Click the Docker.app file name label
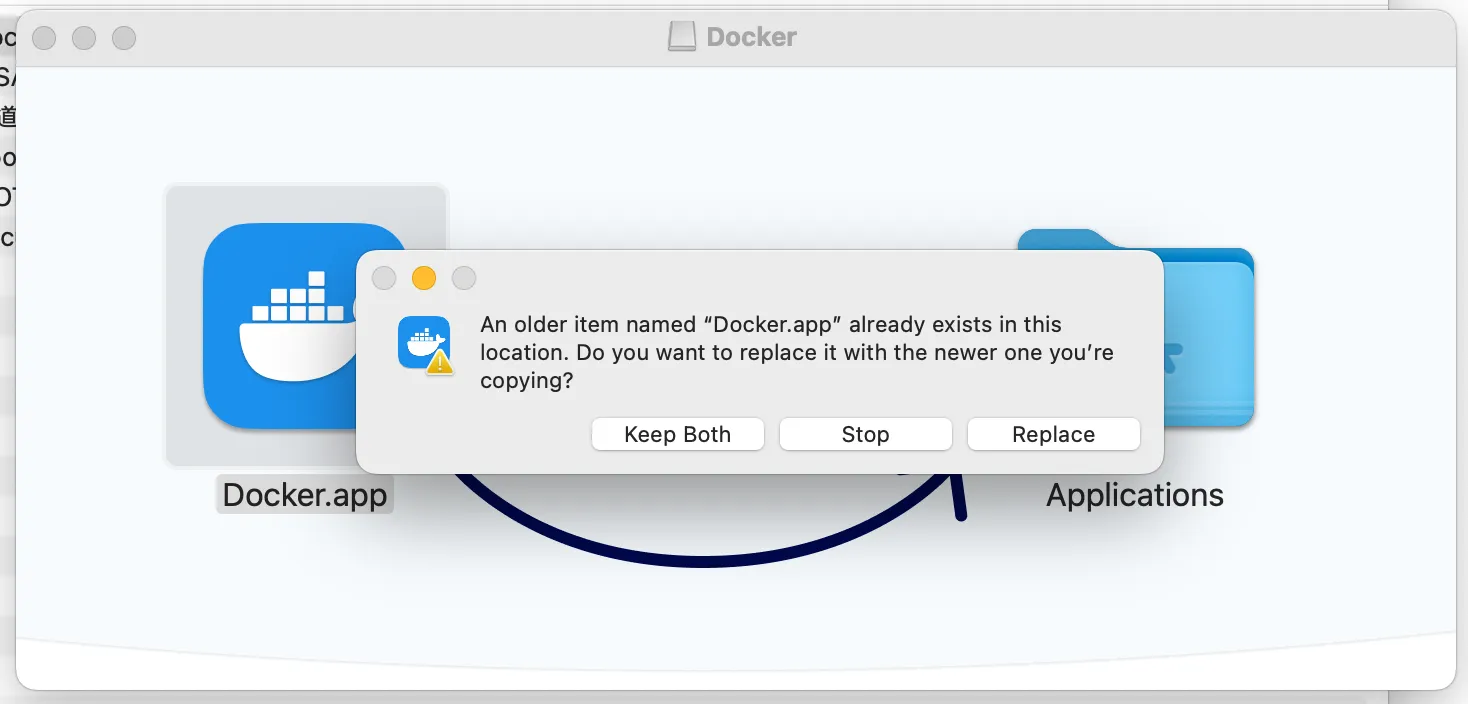 (305, 495)
